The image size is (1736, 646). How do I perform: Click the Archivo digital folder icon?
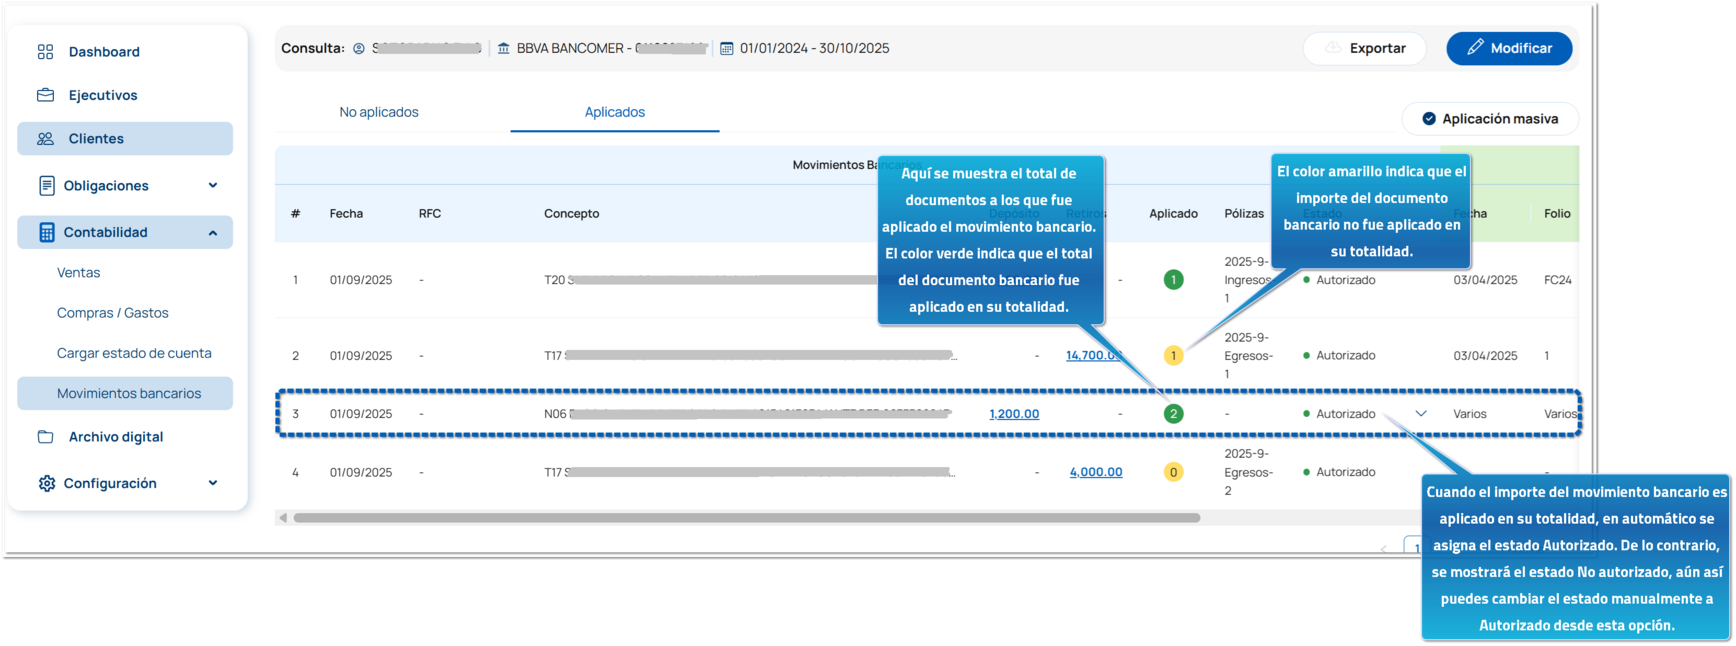pos(45,437)
